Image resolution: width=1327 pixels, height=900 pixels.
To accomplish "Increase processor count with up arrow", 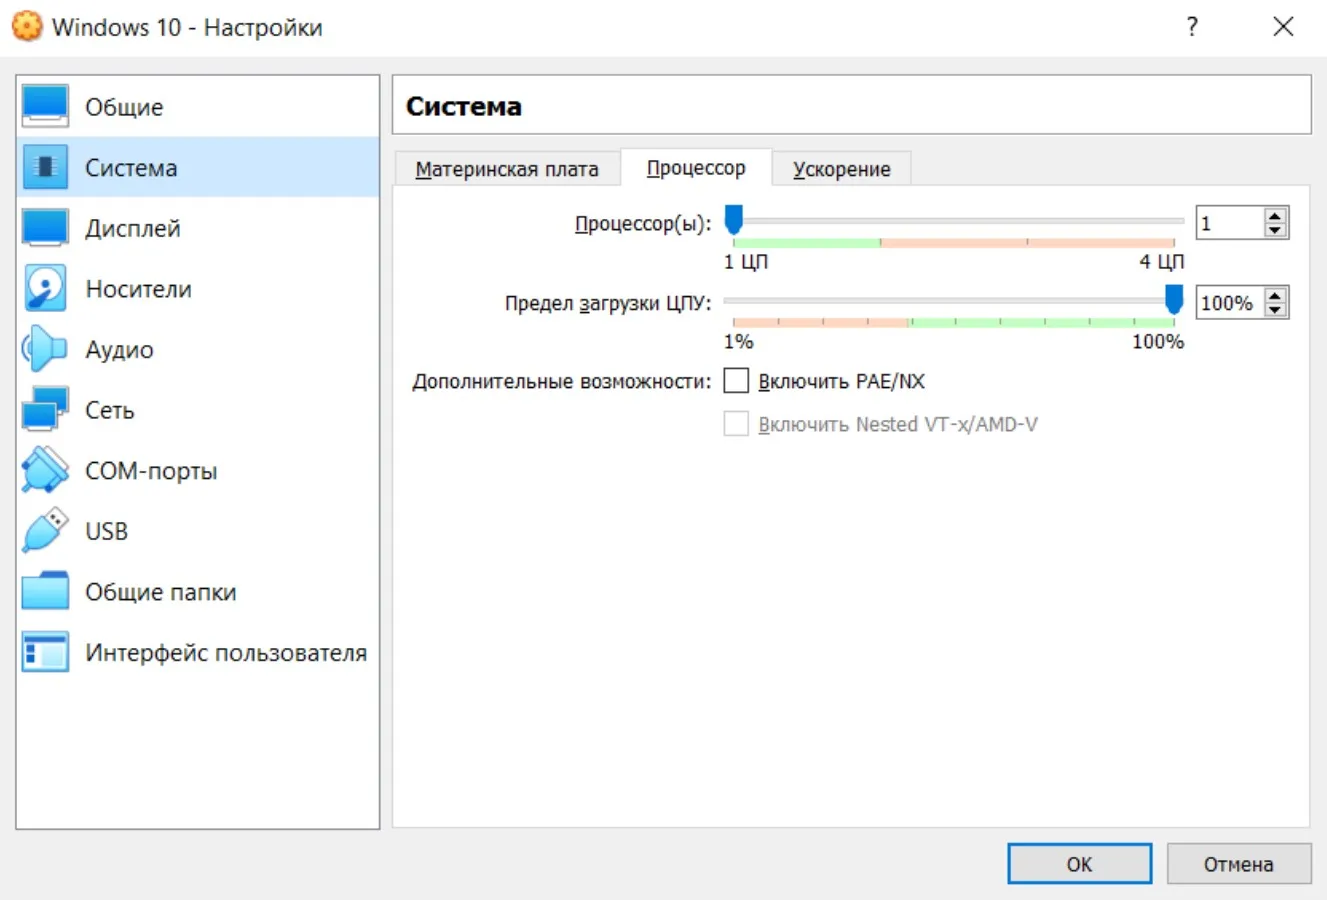I will pyautogui.click(x=1274, y=216).
